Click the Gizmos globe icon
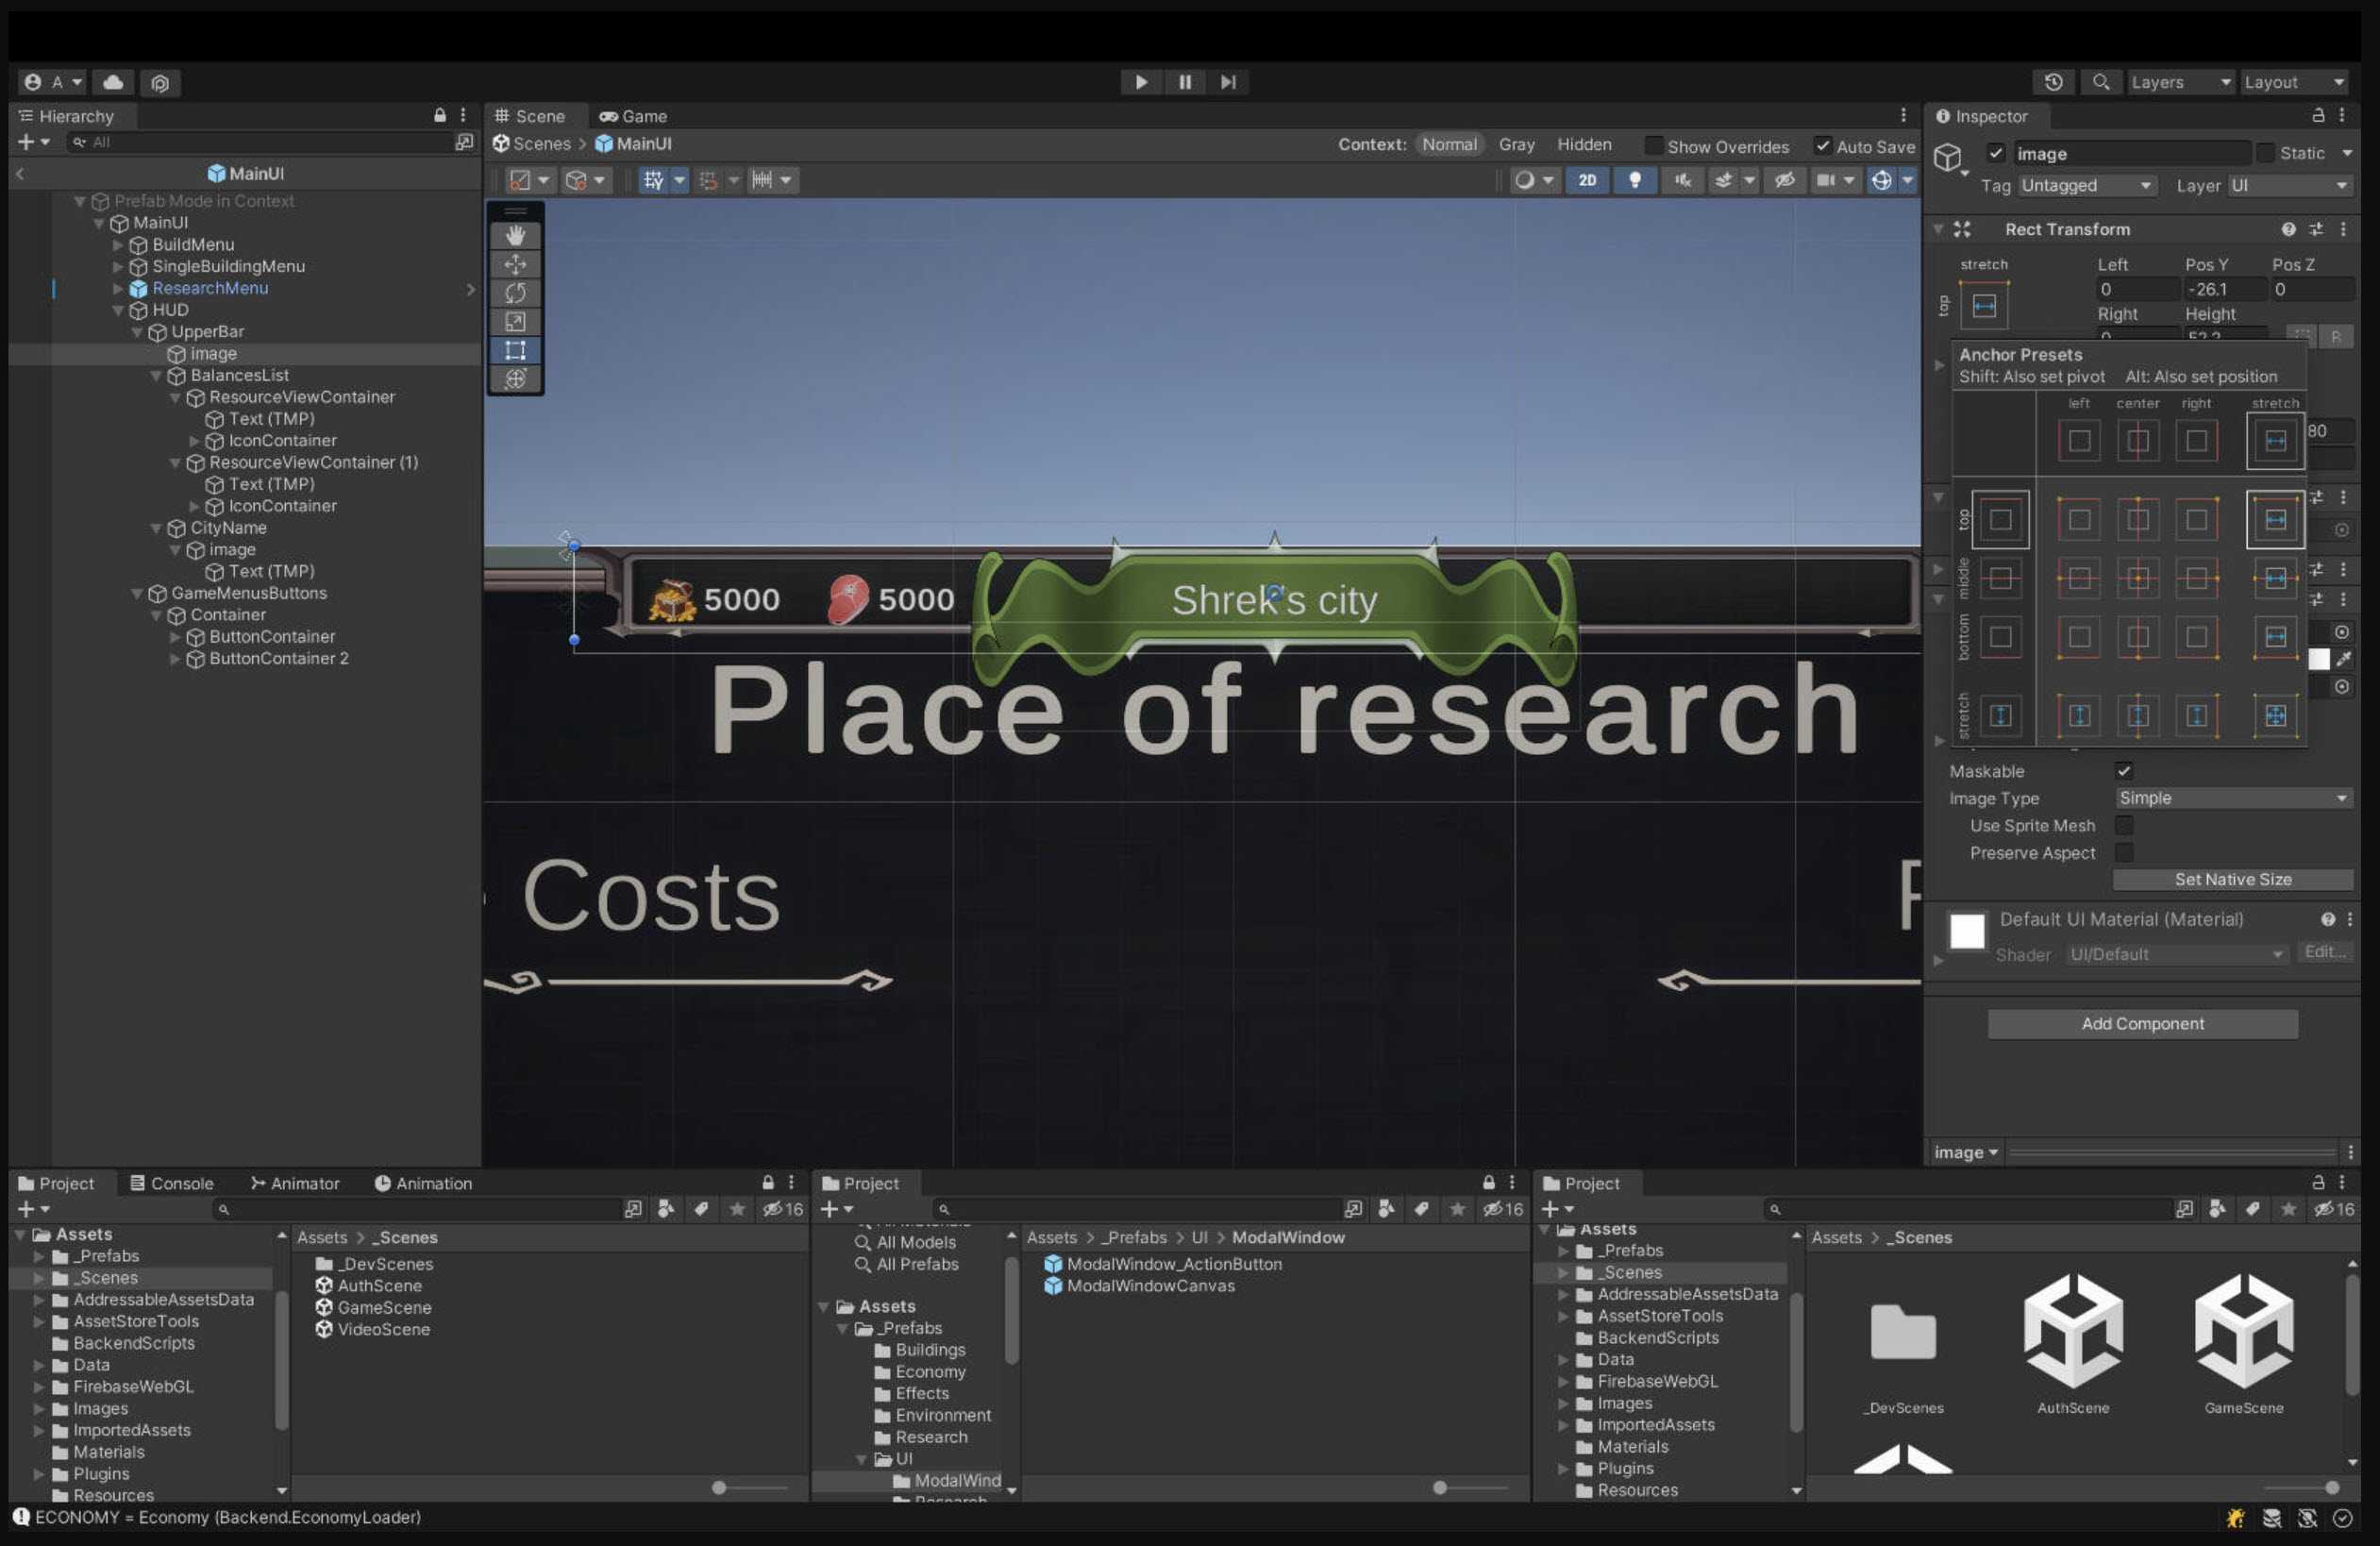Screen dimensions: 2380x1546 (x=1881, y=180)
